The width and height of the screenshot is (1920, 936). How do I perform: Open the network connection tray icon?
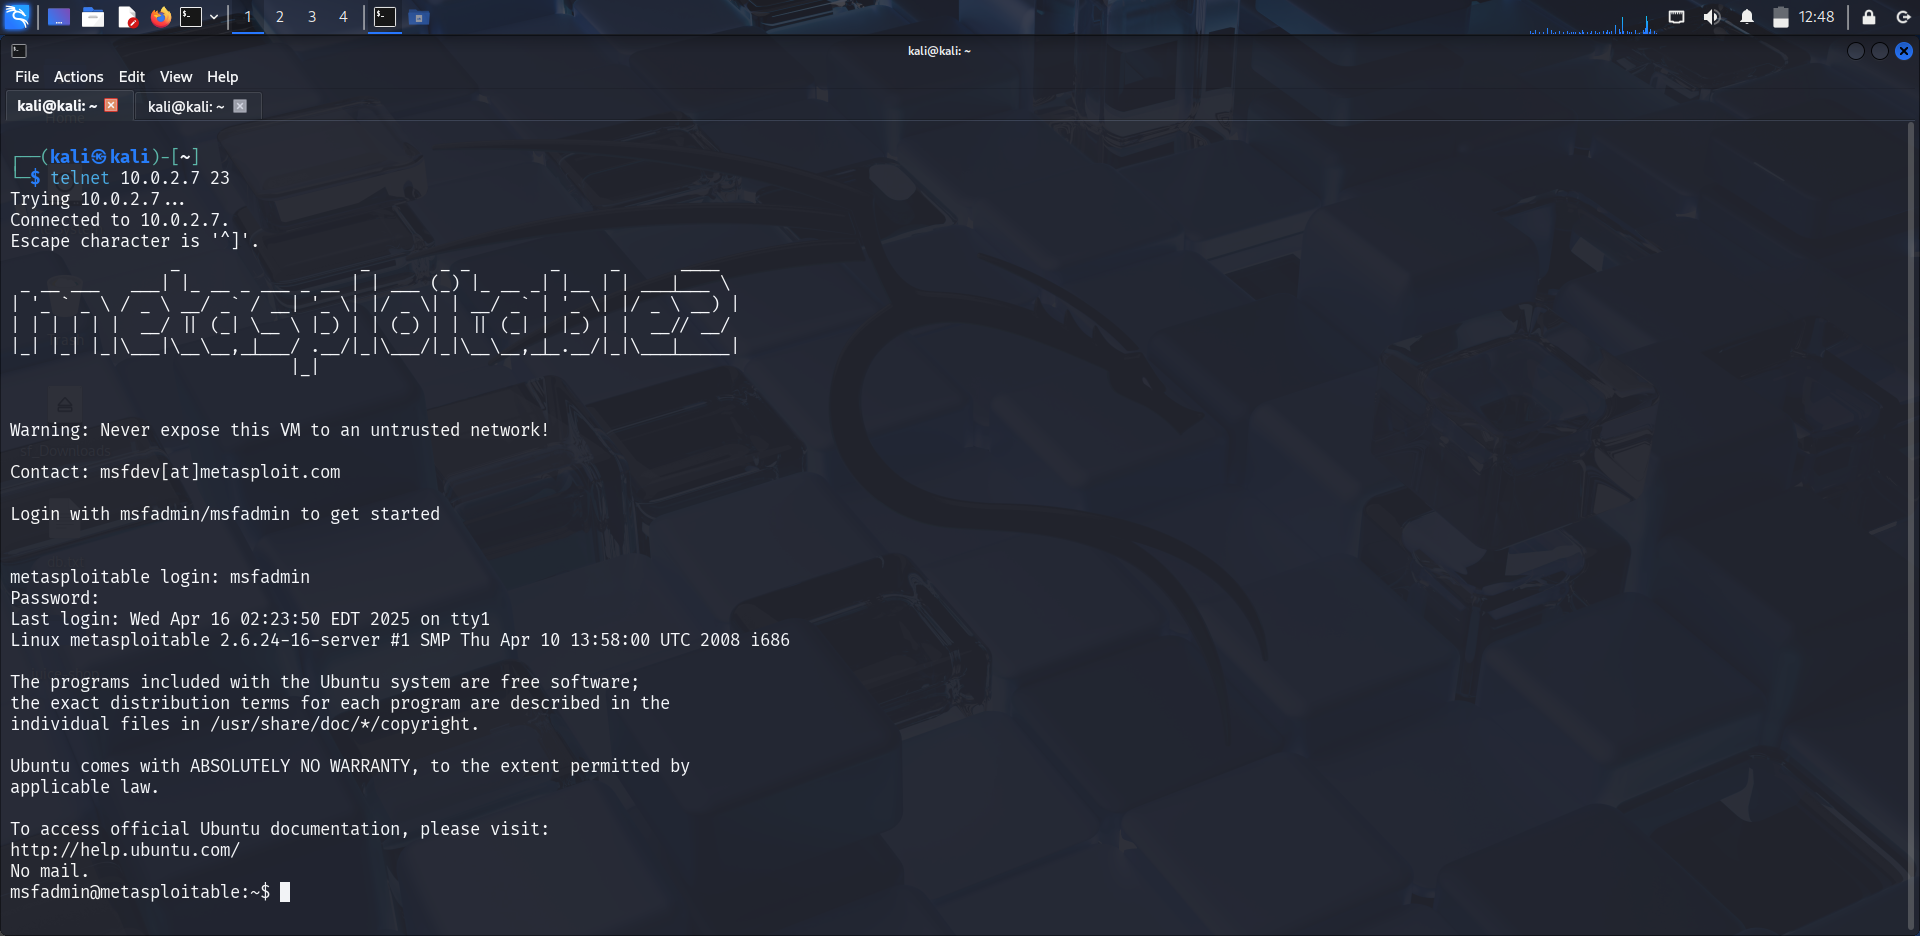(1677, 17)
